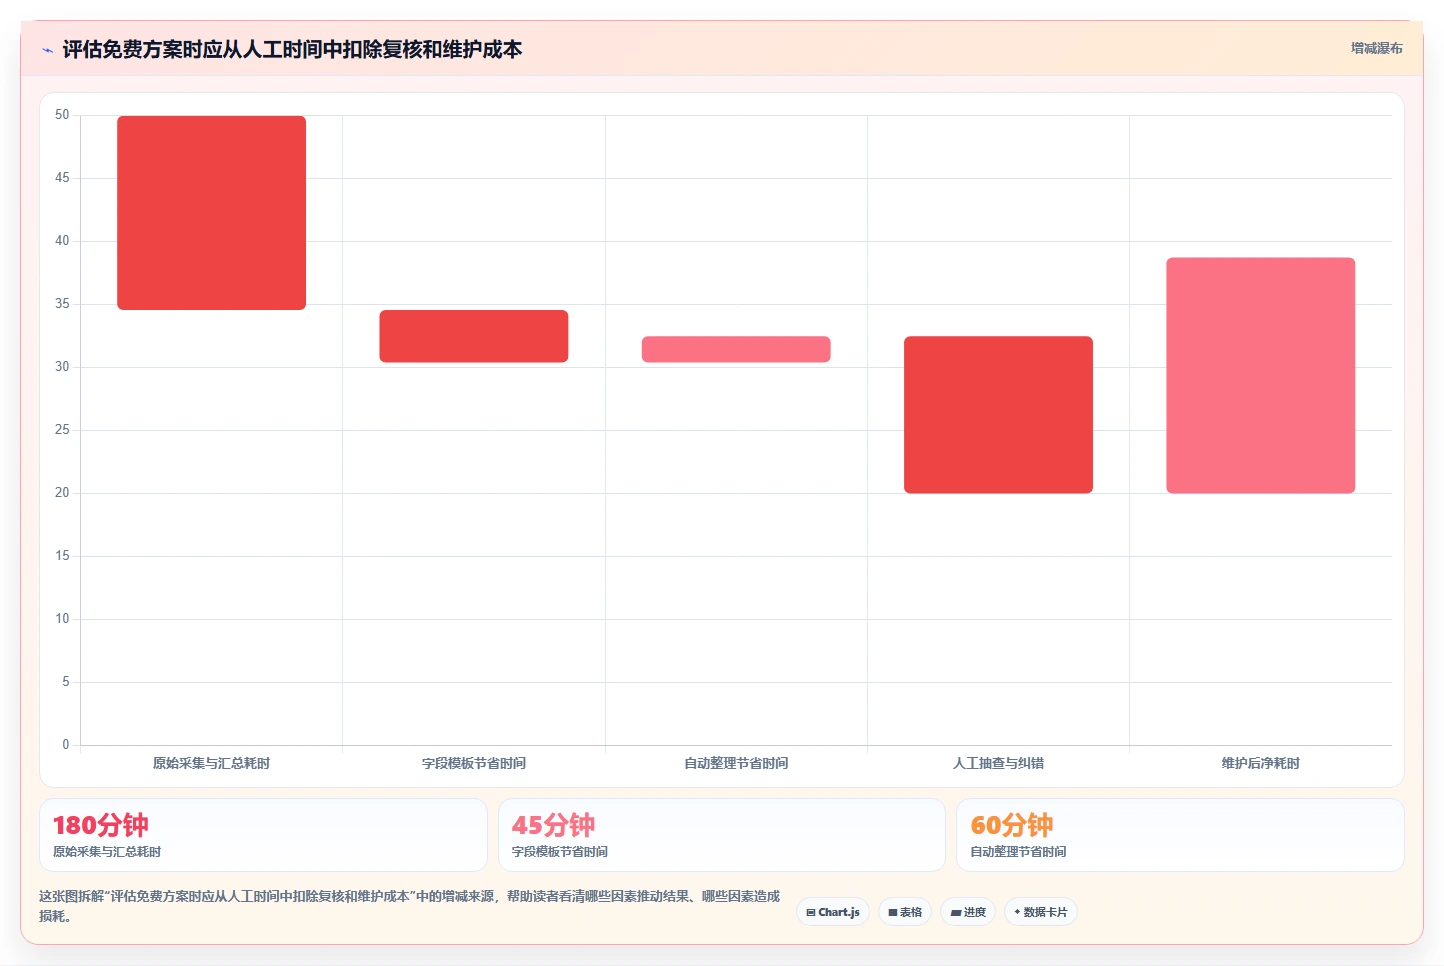Click x-axis label 自动整理节省时间
The image size is (1444, 966).
coord(736,763)
